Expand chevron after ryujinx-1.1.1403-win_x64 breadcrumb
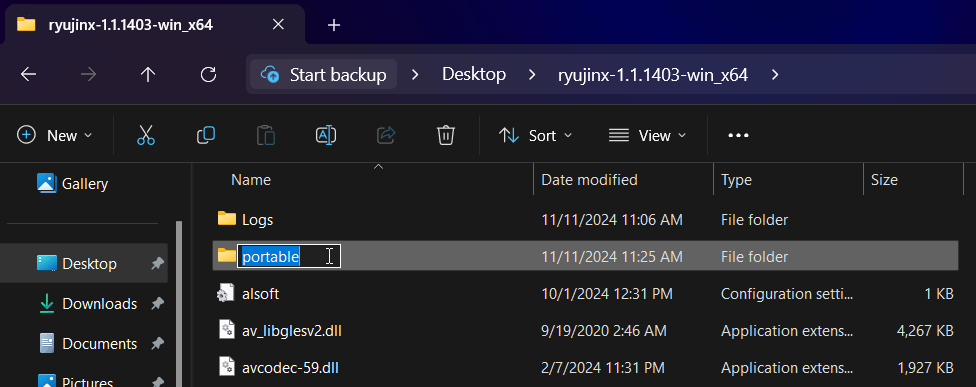The height and width of the screenshot is (387, 976). [x=774, y=75]
